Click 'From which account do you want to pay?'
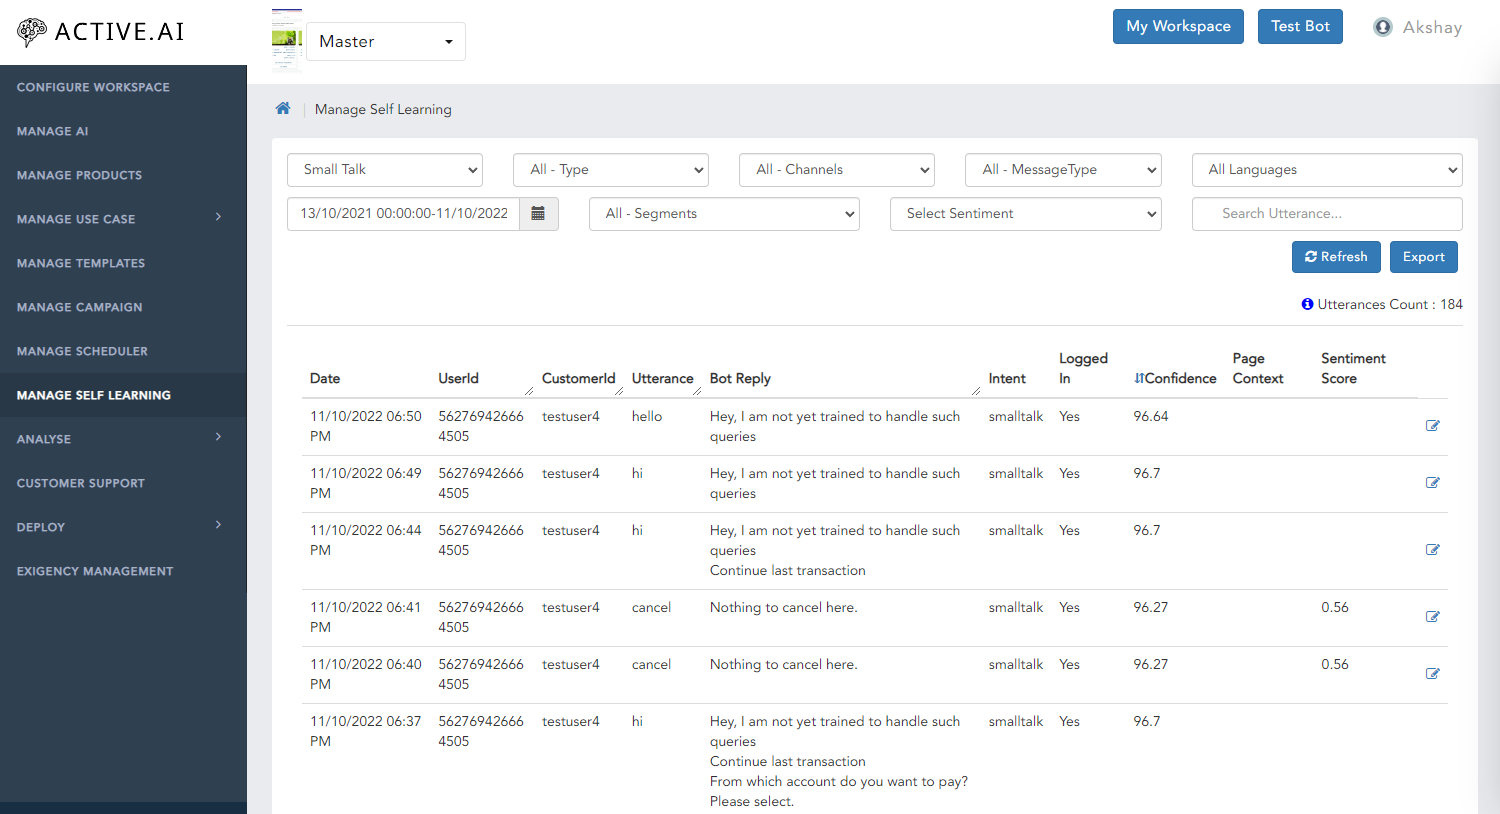This screenshot has height=814, width=1500. tap(839, 781)
